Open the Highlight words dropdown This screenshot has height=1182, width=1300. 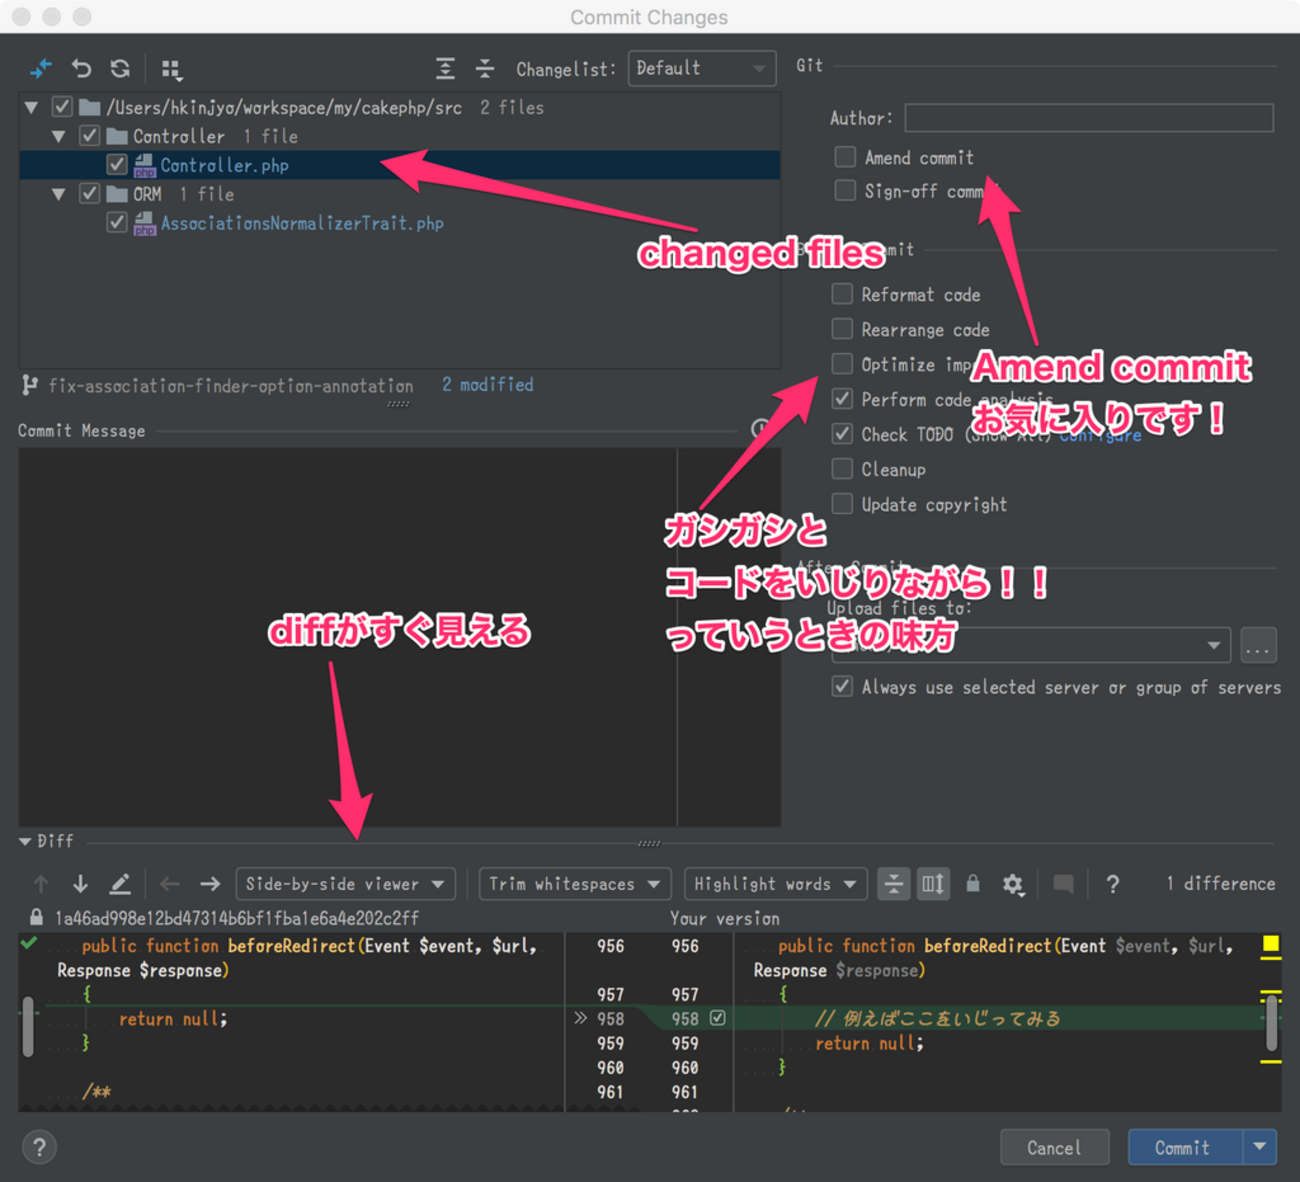point(774,884)
